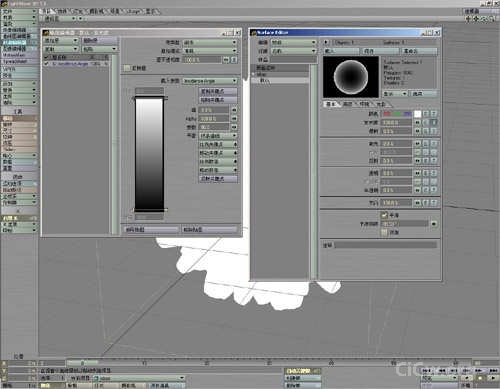Switch to Advanced tab in Surface Editor

click(347, 104)
